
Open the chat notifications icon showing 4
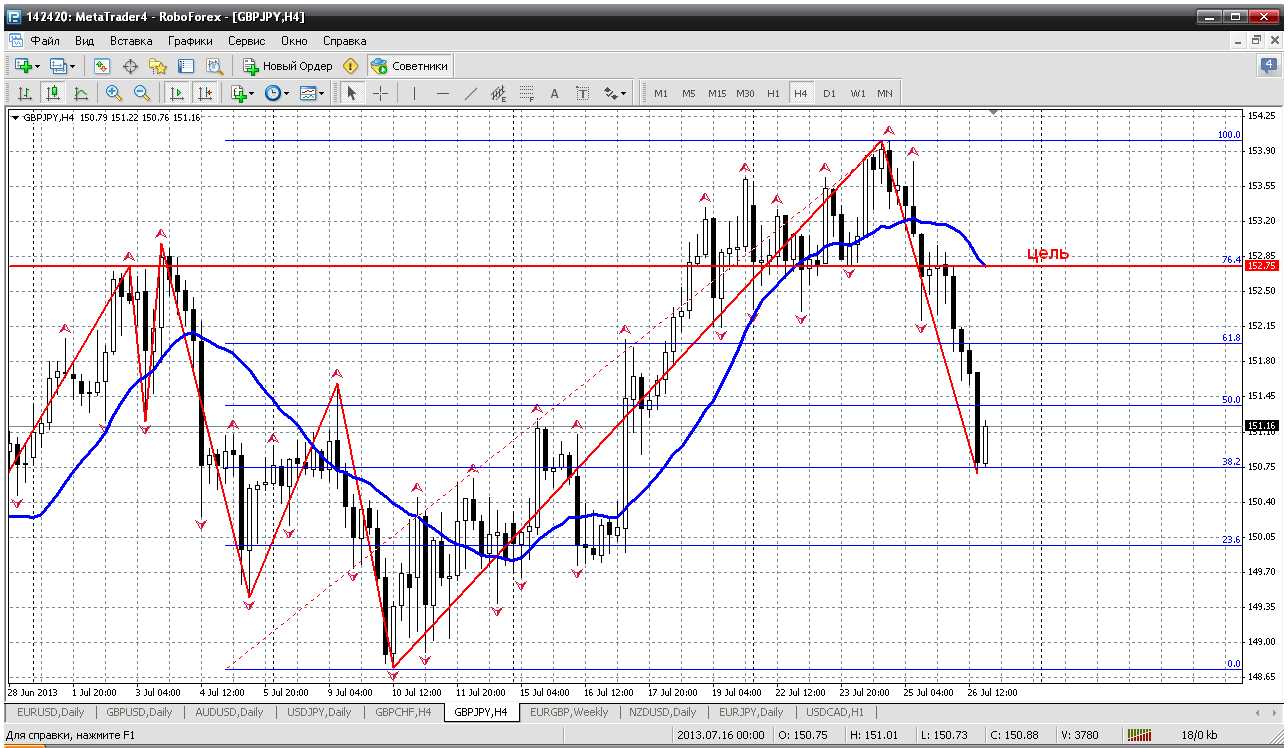(1268, 66)
